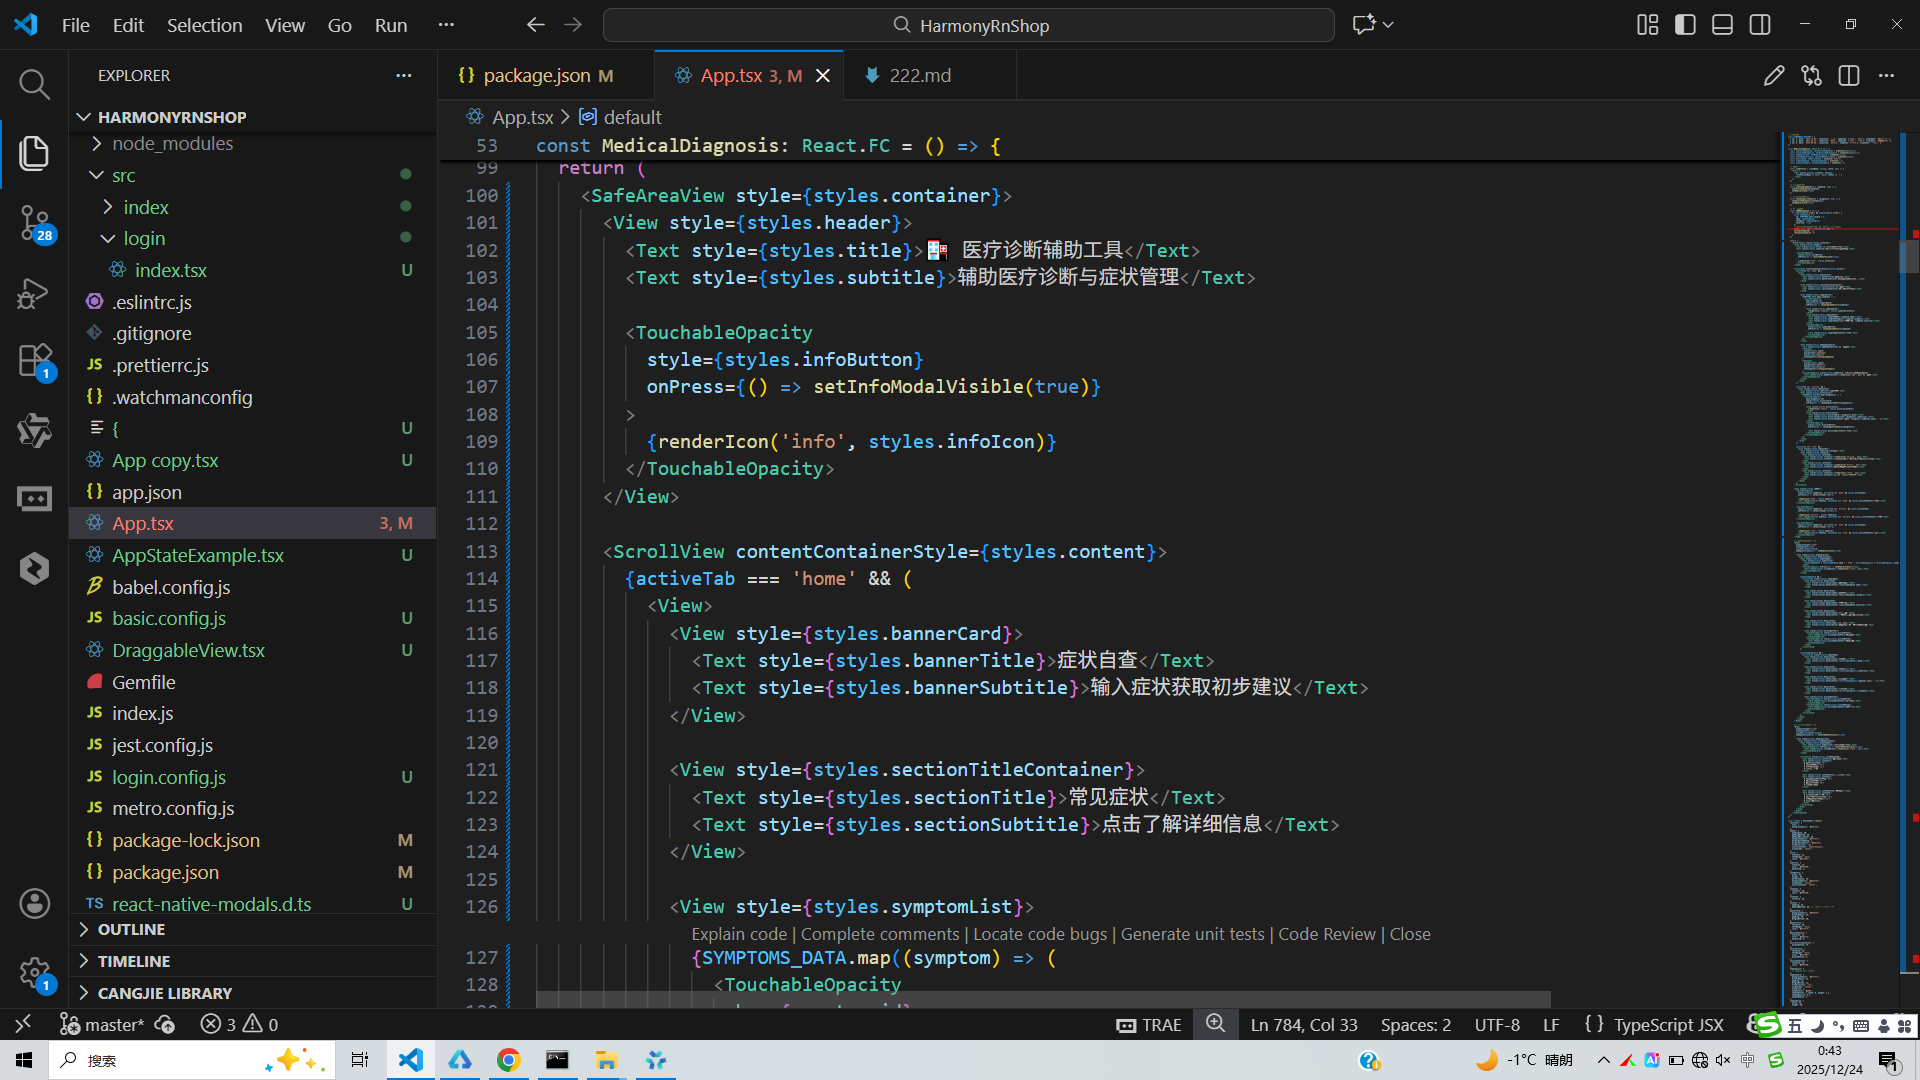Click the Explain code link
This screenshot has height=1080, width=1920.
coord(739,934)
